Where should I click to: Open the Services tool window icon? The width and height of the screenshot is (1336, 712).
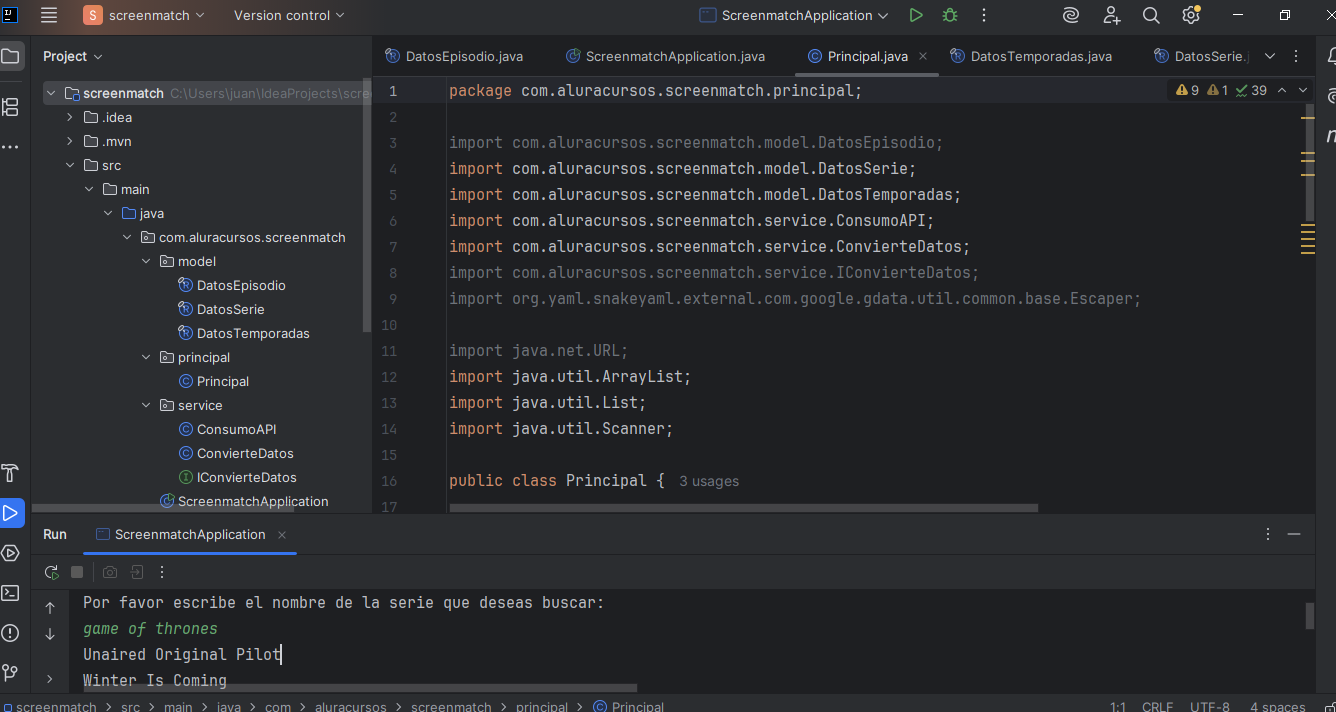click(11, 553)
